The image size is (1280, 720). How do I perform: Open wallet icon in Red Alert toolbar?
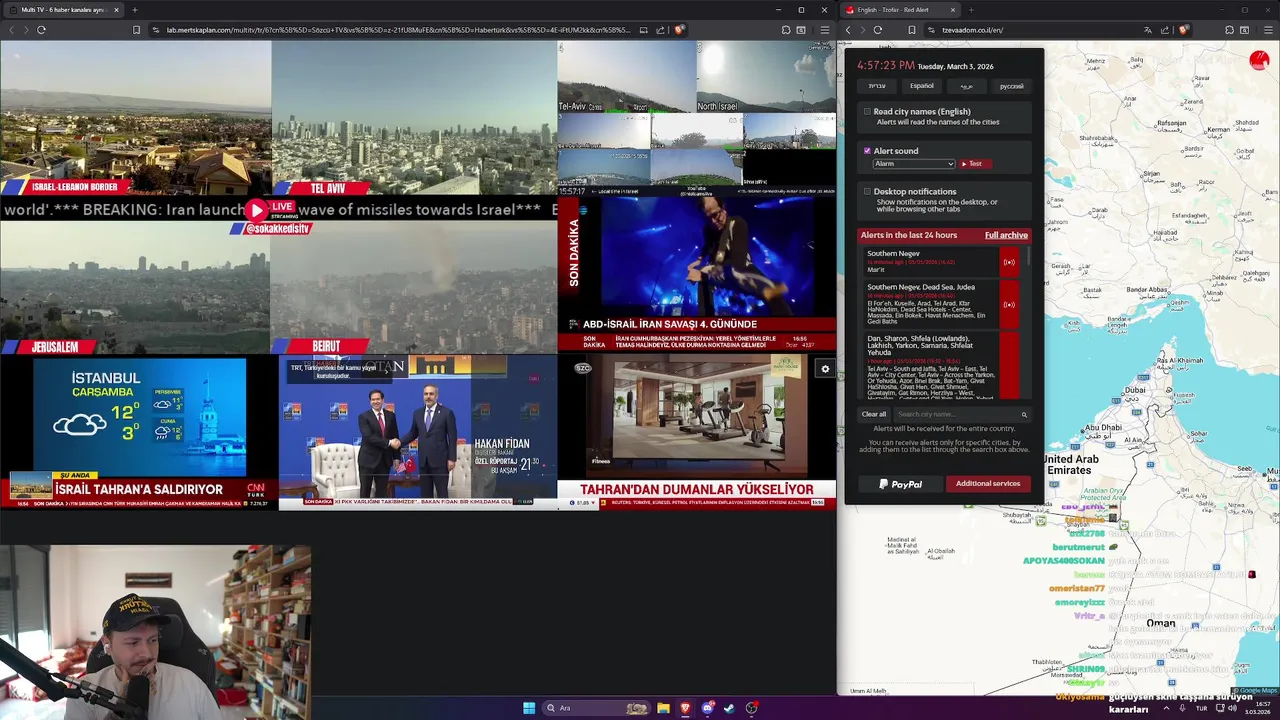click(1245, 30)
